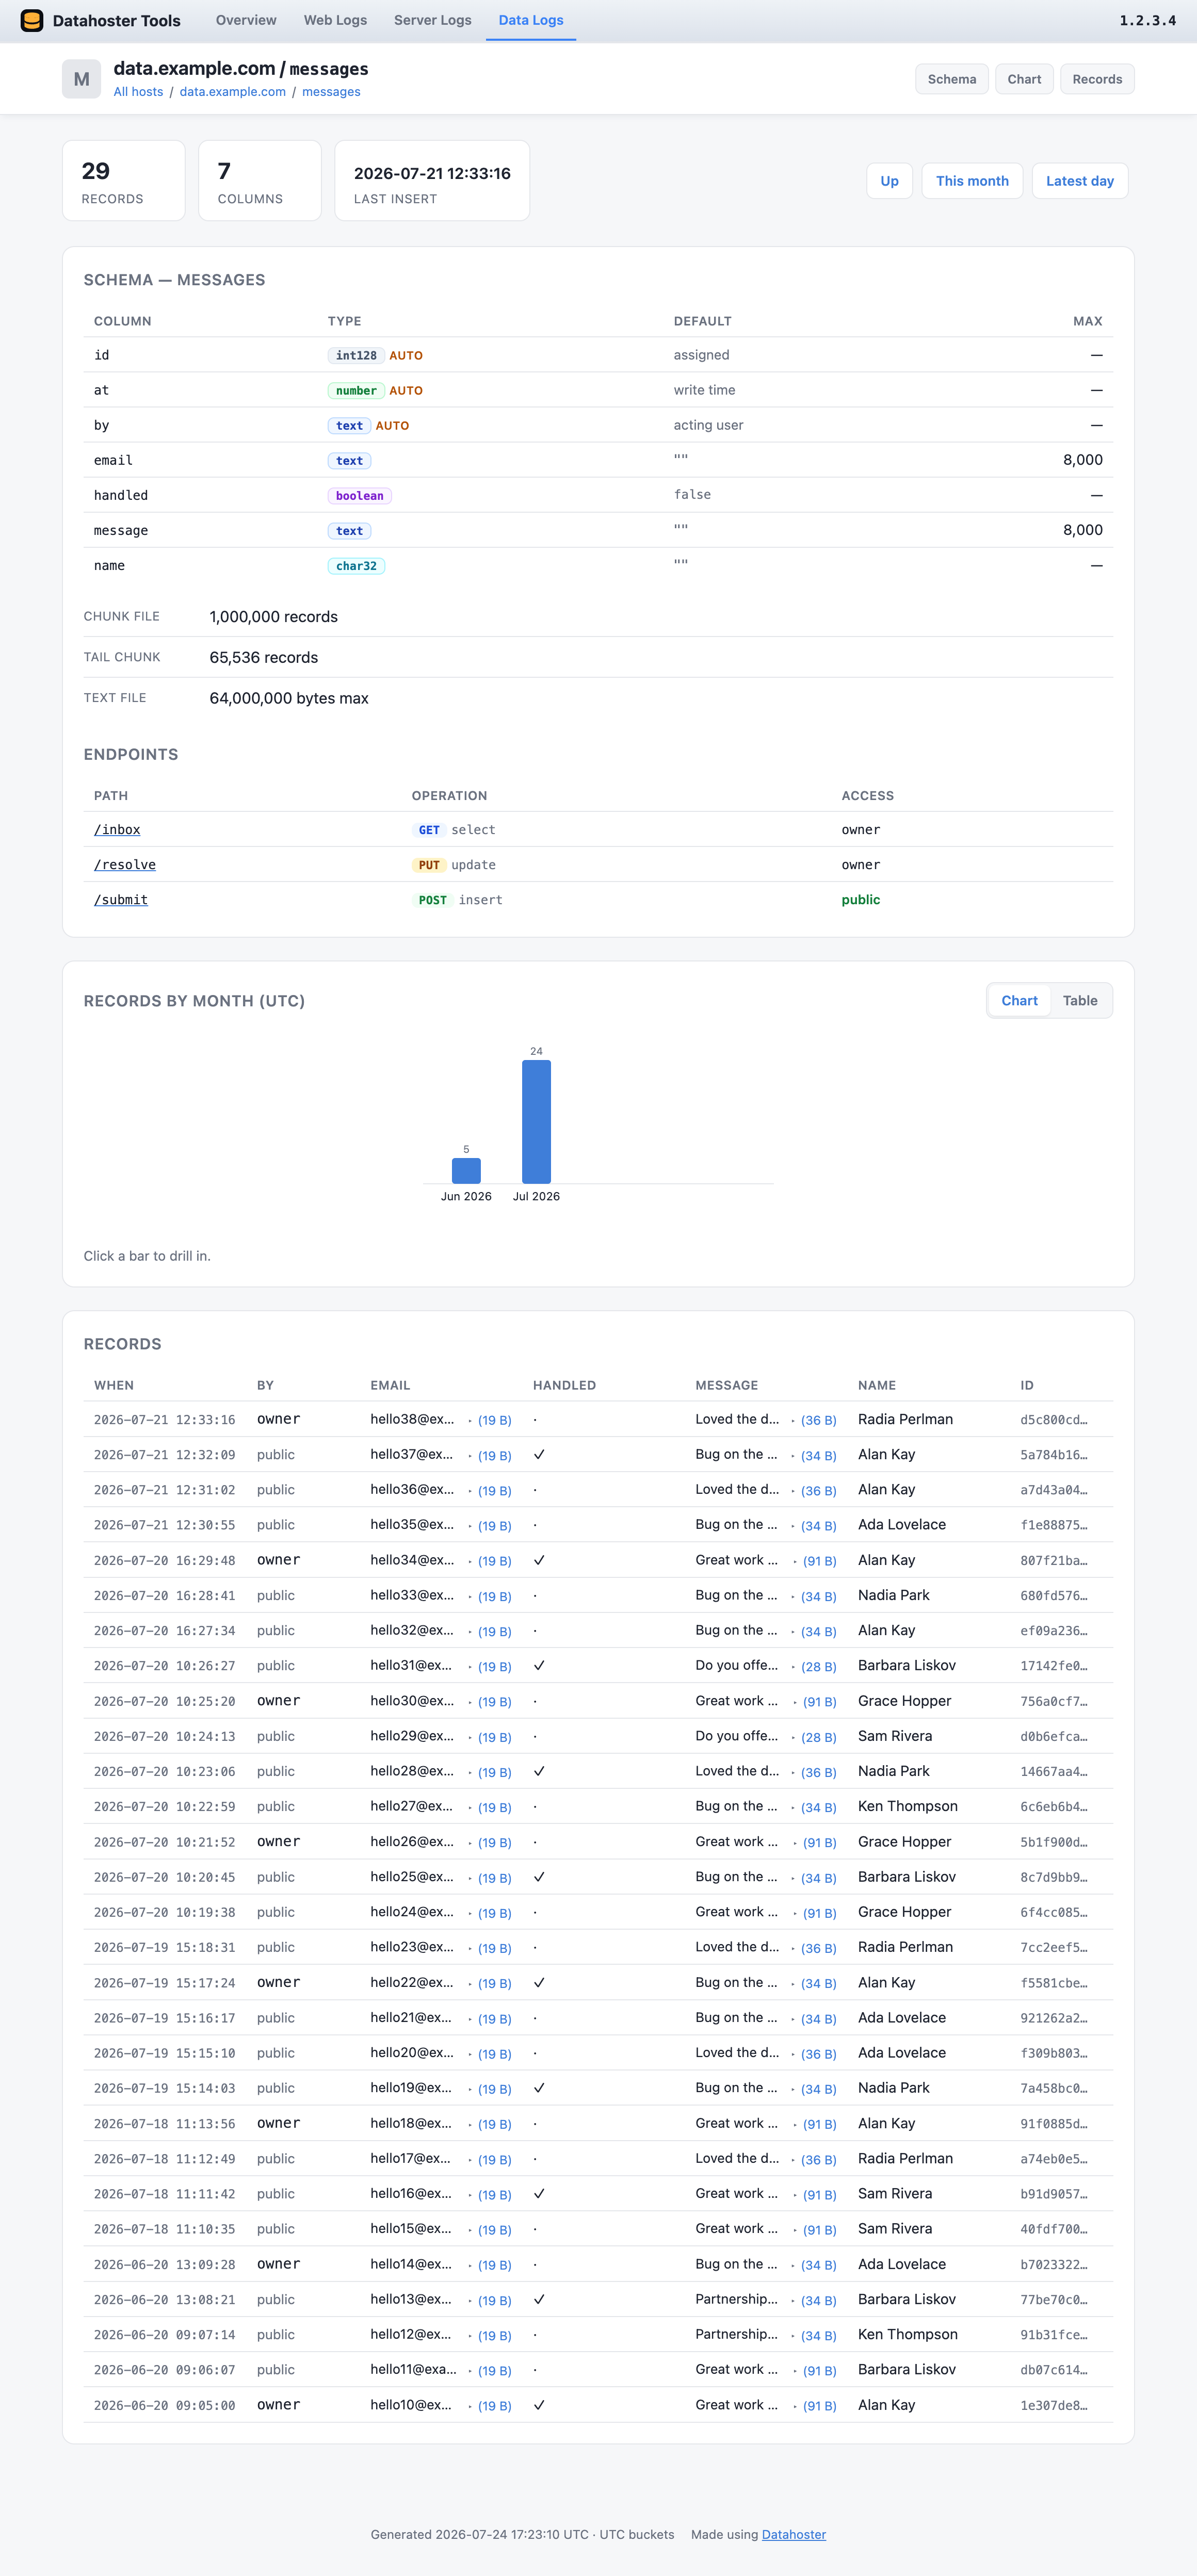The height and width of the screenshot is (2576, 1197).
Task: Click the public access label for /submit
Action: pos(861,900)
